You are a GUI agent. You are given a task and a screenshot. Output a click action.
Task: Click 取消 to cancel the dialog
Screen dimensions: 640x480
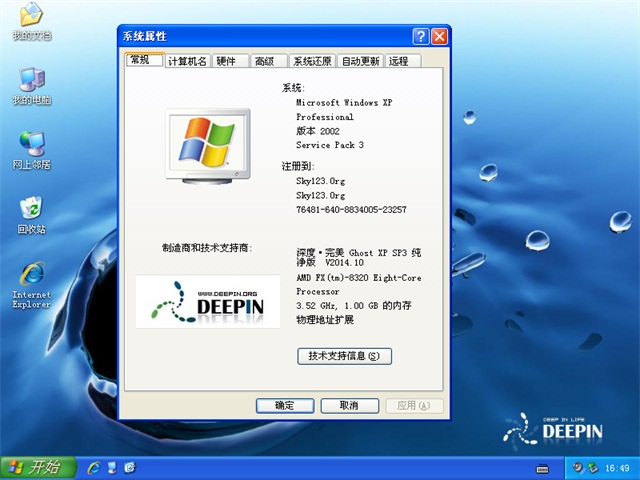pyautogui.click(x=348, y=405)
